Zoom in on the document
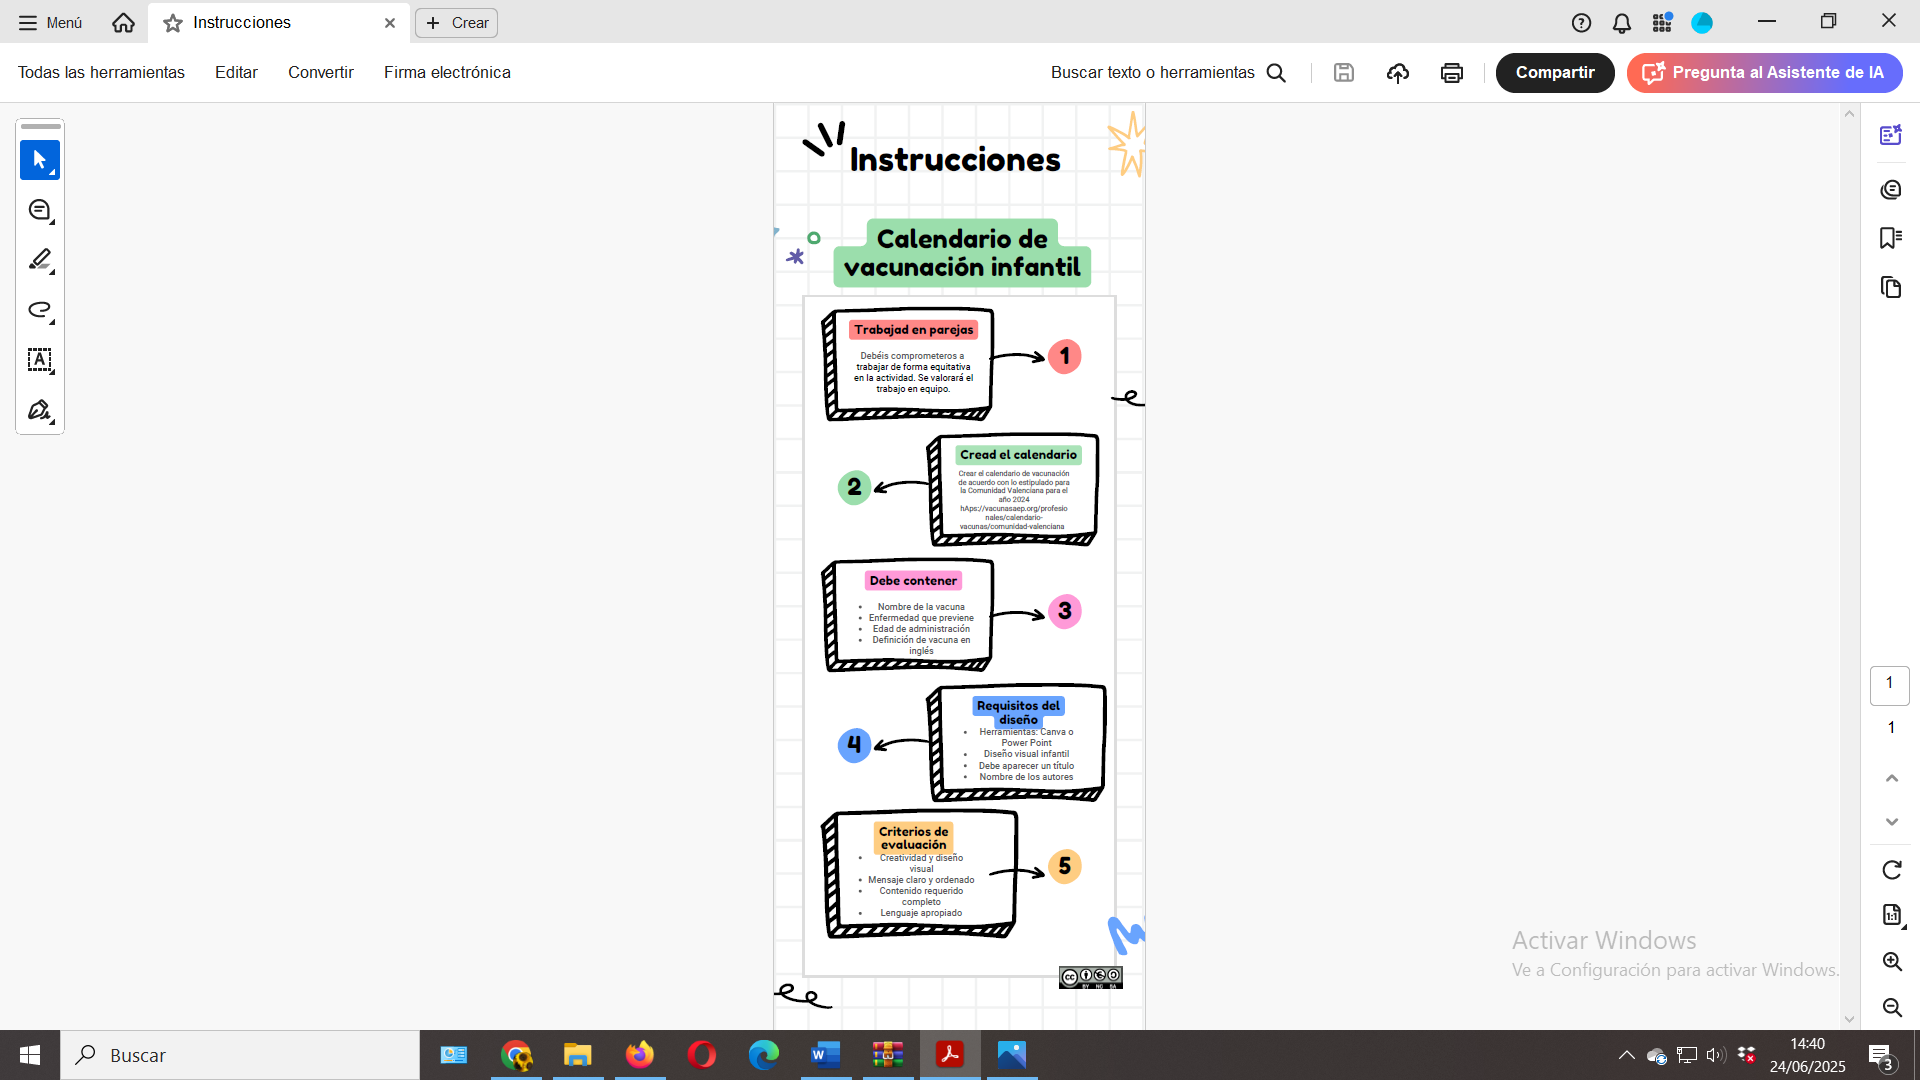The height and width of the screenshot is (1080, 1920). pyautogui.click(x=1891, y=961)
